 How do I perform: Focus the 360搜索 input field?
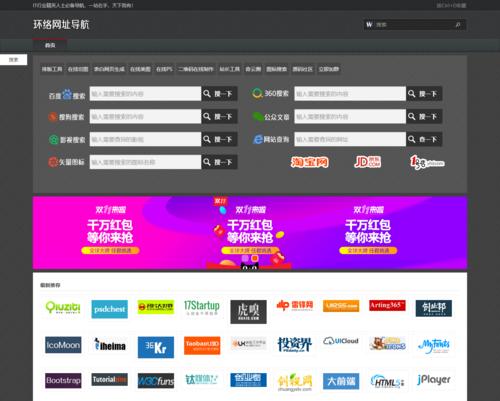coord(350,94)
